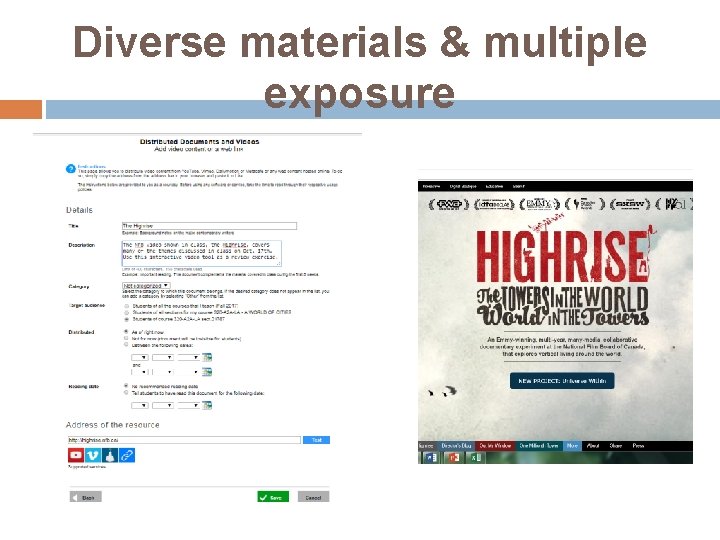This screenshot has width=720, height=540.
Task: Select 'Tell students to have read' option
Action: [126, 393]
